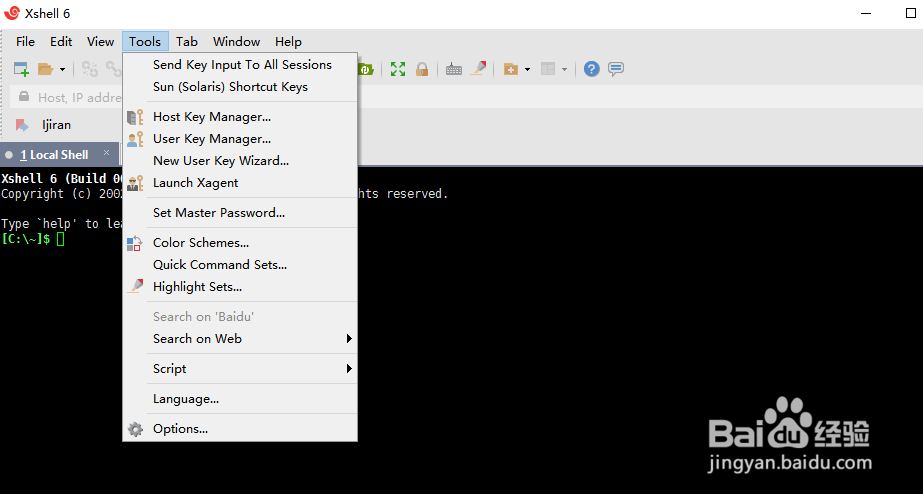Close the open Tools menu
This screenshot has width=923, height=494.
145,42
